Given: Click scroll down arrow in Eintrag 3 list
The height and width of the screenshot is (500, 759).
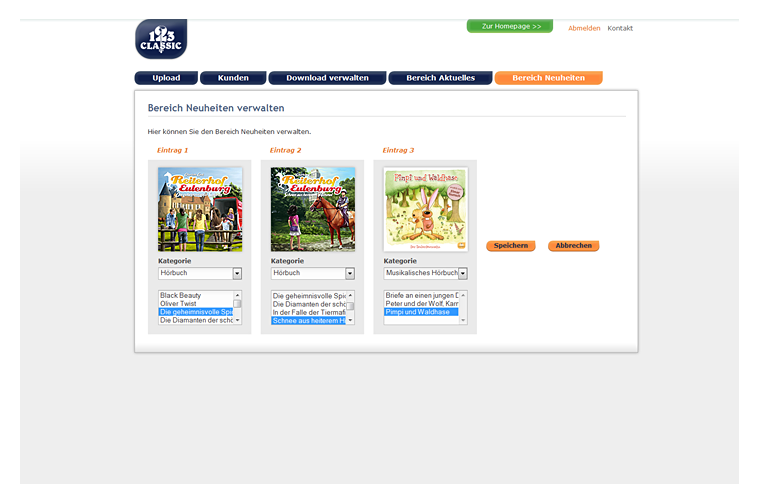Looking at the screenshot, I should (x=463, y=320).
